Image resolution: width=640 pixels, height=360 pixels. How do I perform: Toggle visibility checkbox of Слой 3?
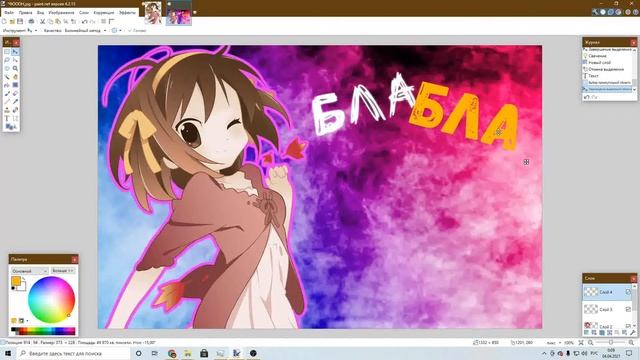point(628,309)
